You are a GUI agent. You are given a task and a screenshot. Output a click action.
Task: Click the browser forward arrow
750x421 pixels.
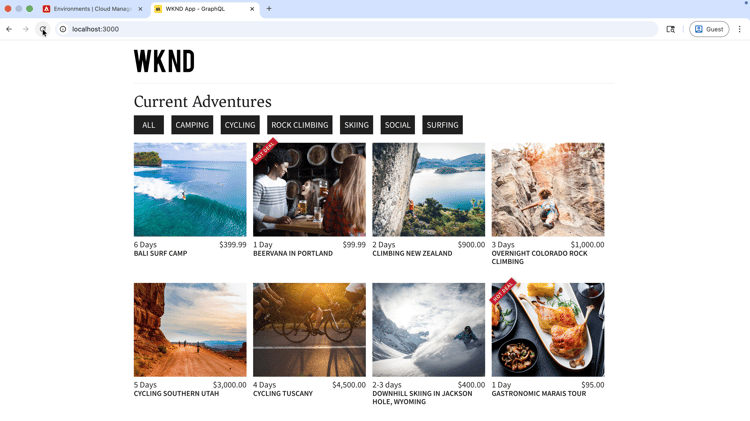tap(25, 29)
